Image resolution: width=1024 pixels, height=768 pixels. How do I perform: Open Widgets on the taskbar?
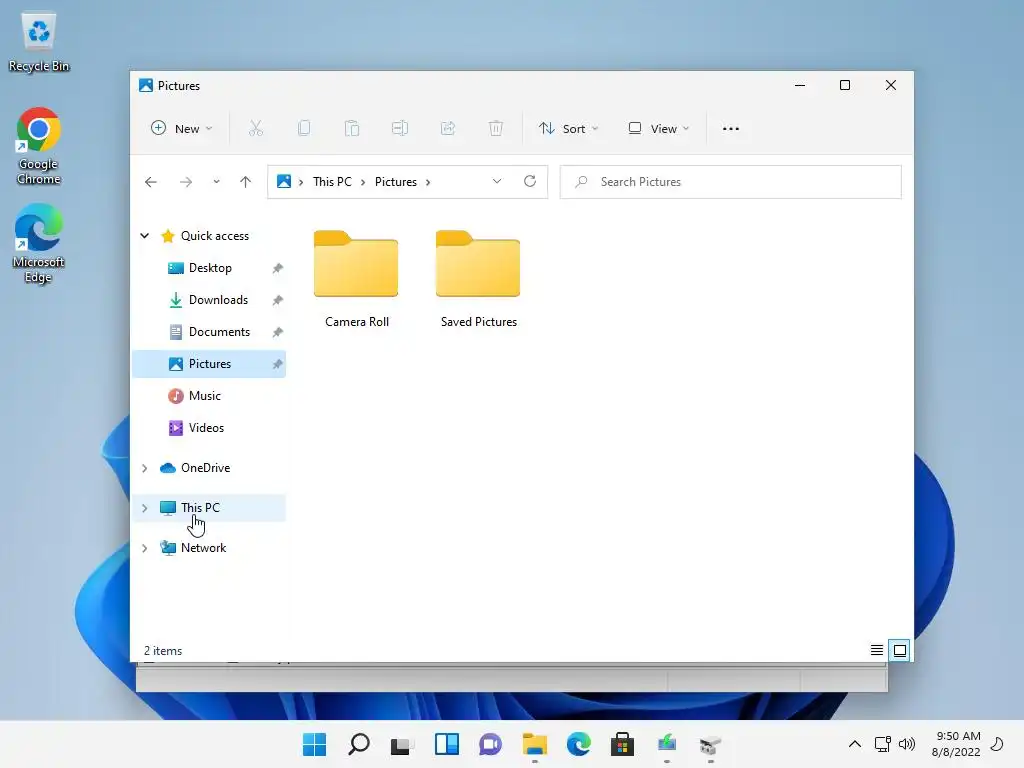pos(447,744)
